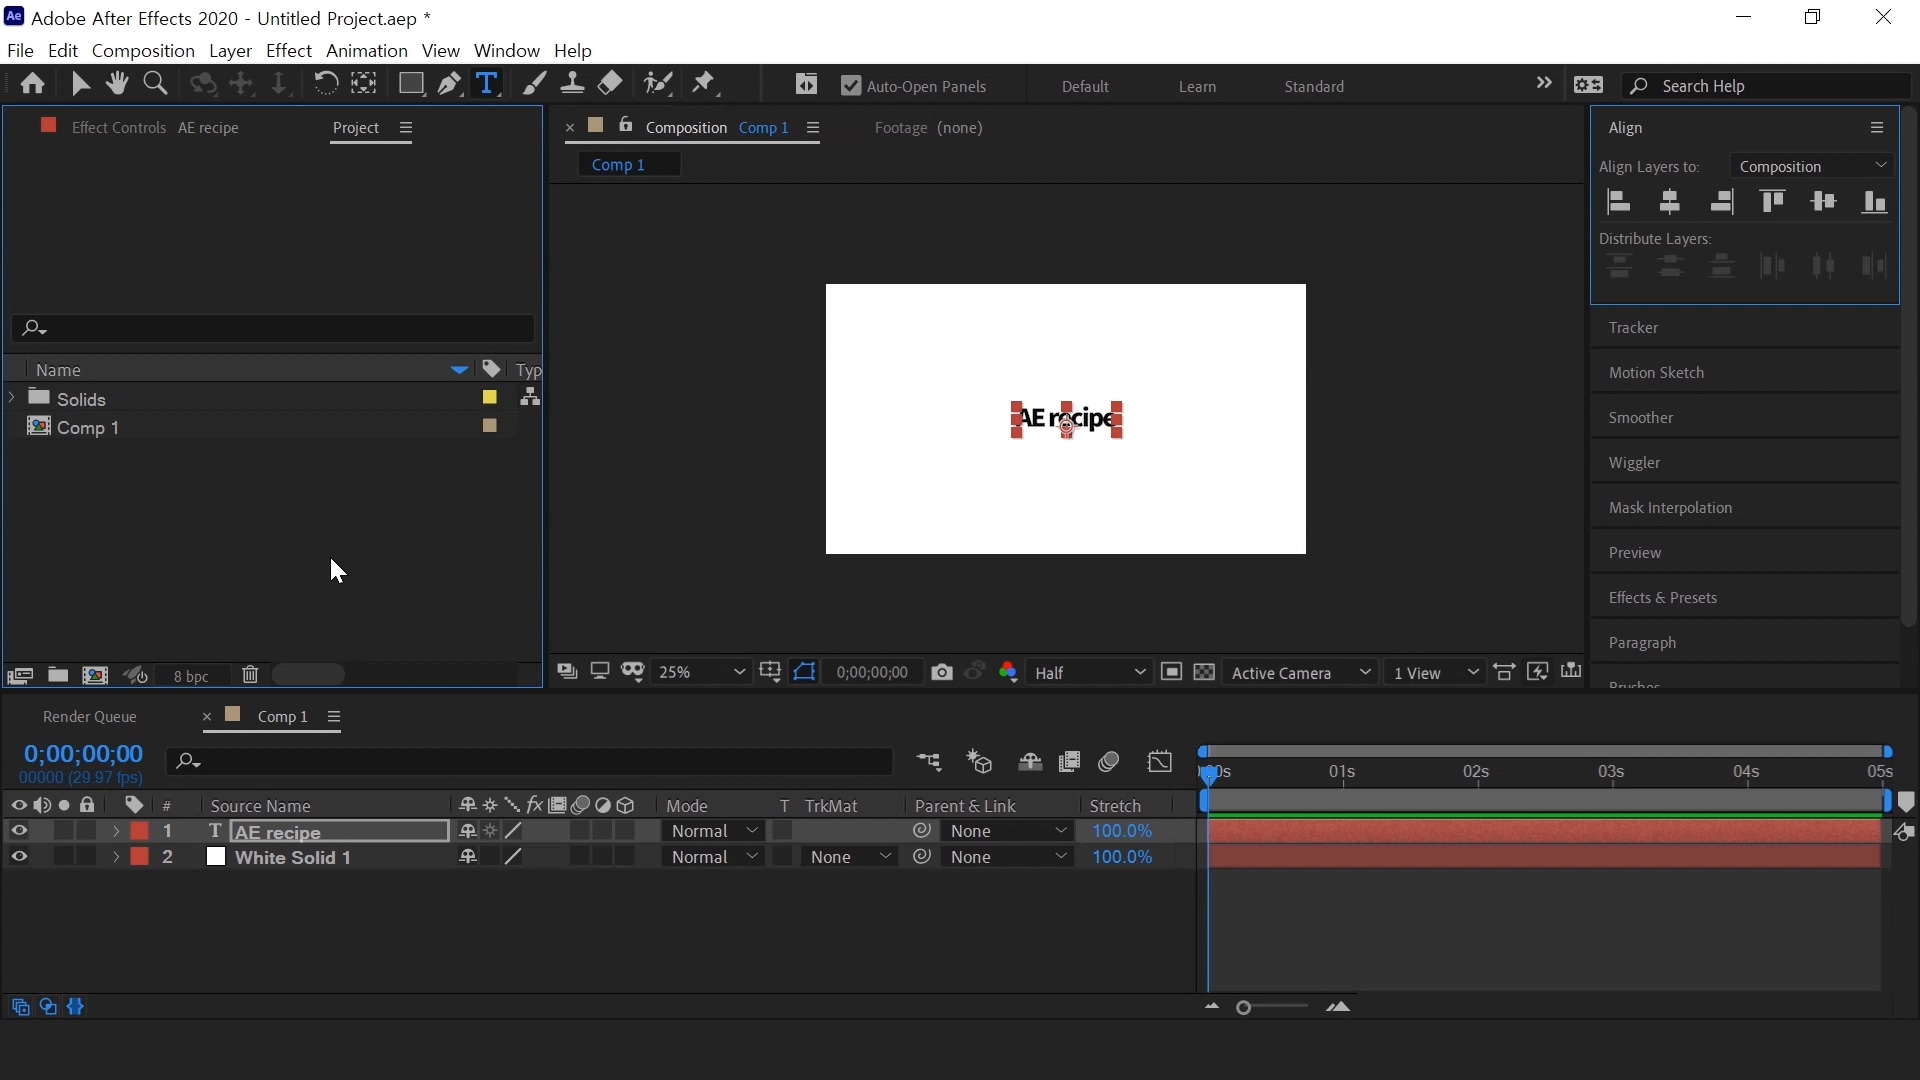Image resolution: width=1920 pixels, height=1080 pixels.
Task: Switch to Render Queue tab
Action: (90, 717)
